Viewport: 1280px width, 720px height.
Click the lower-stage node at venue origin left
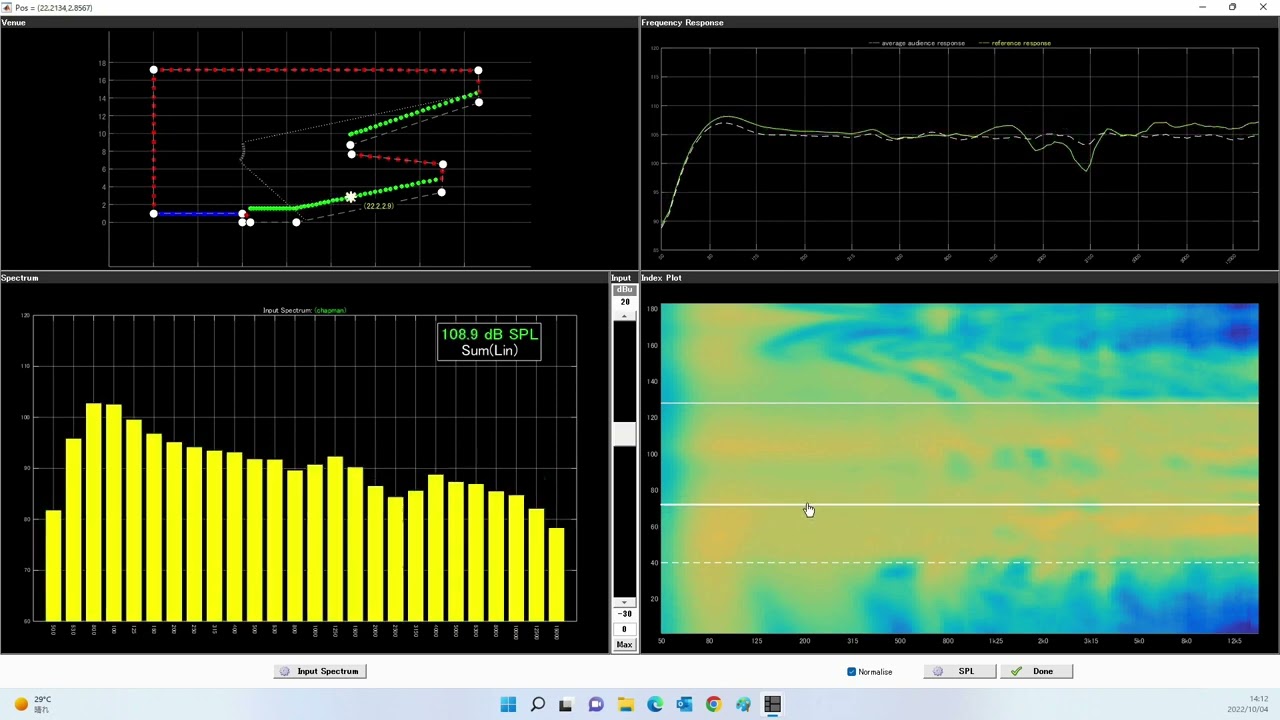(153, 213)
